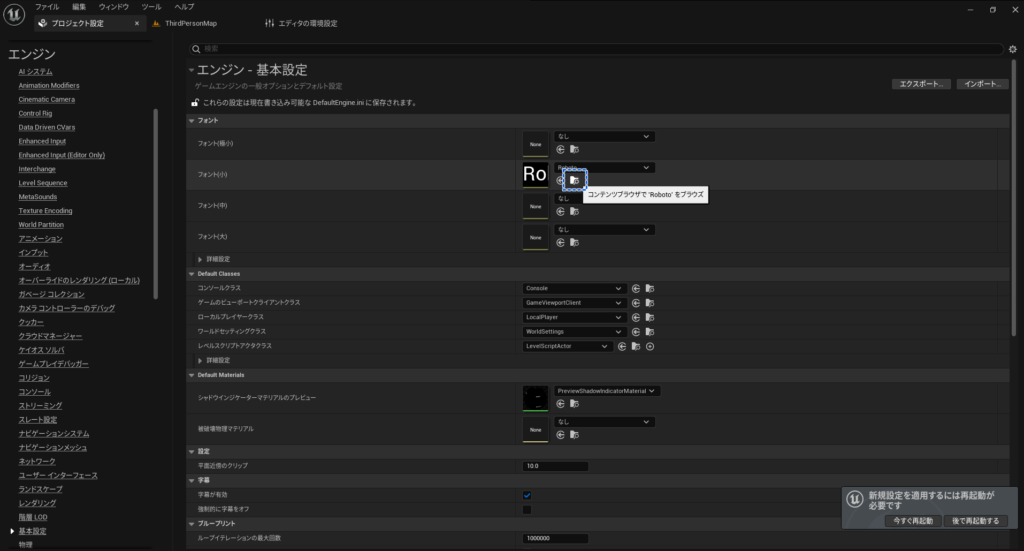The height and width of the screenshot is (551, 1024).
Task: Open Enhanced Input settings category
Action: [42, 142]
